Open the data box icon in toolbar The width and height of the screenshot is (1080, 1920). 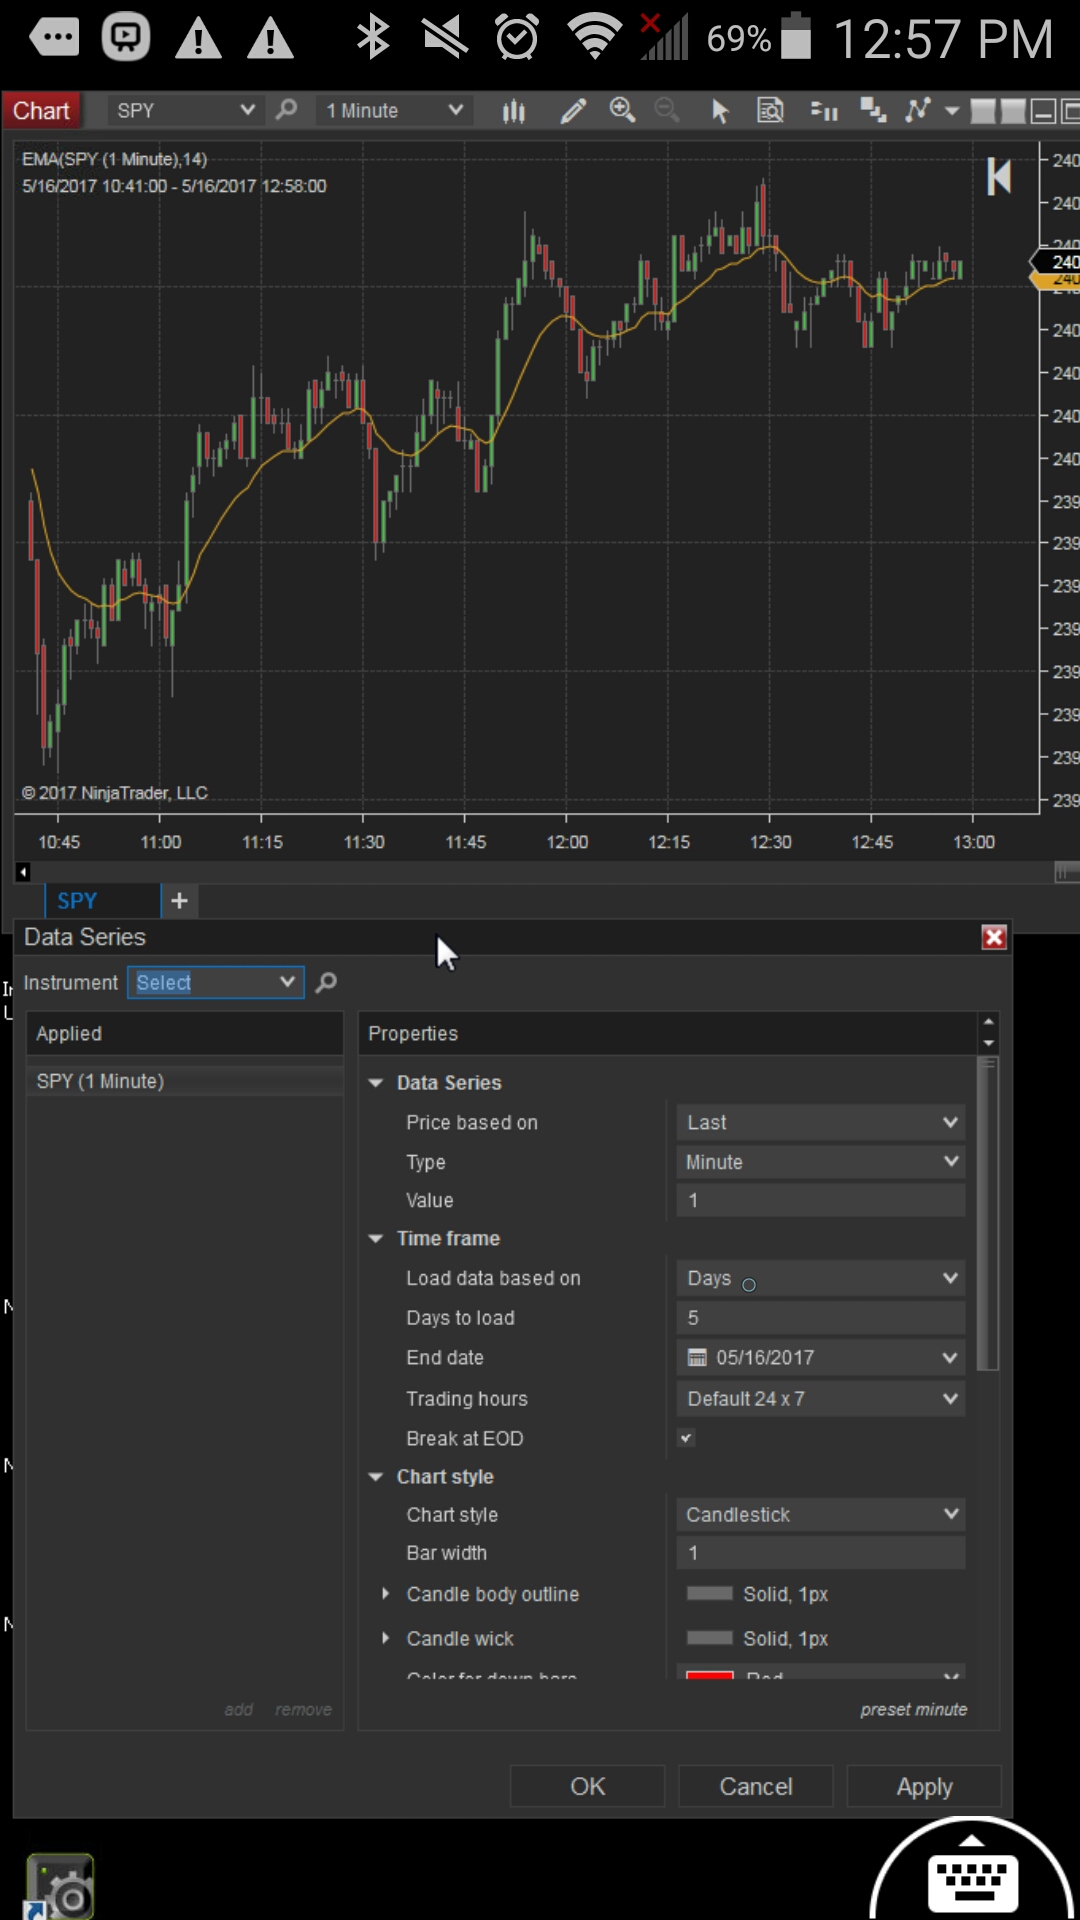(770, 111)
